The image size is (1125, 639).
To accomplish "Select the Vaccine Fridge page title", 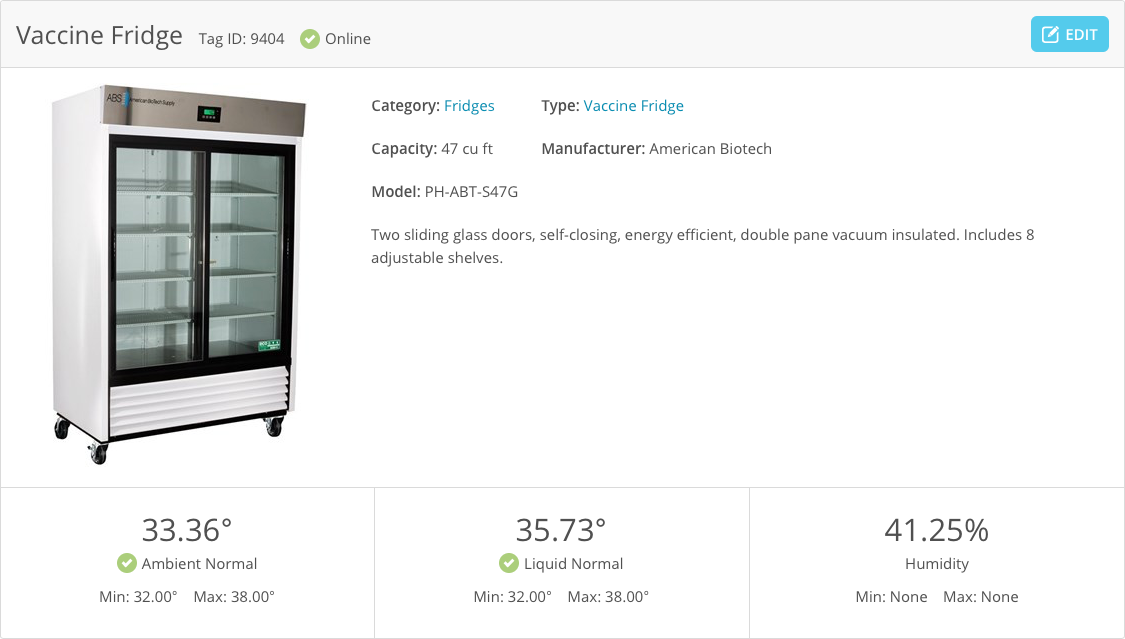I will click(99, 35).
